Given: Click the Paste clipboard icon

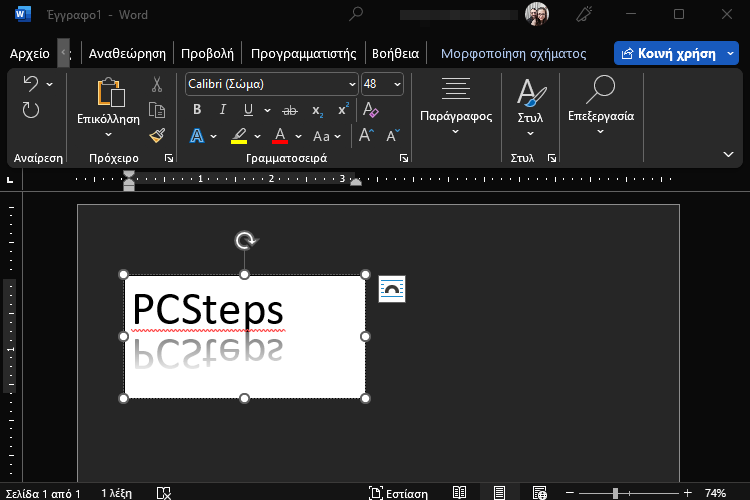Looking at the screenshot, I should tap(111, 92).
